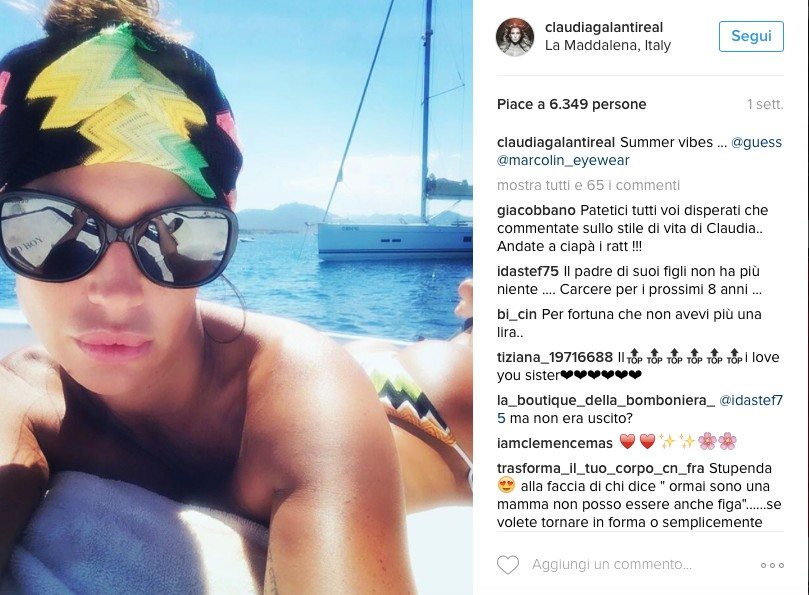Open the claudiagalantireal profile picture
809x595 pixels.
coord(515,37)
